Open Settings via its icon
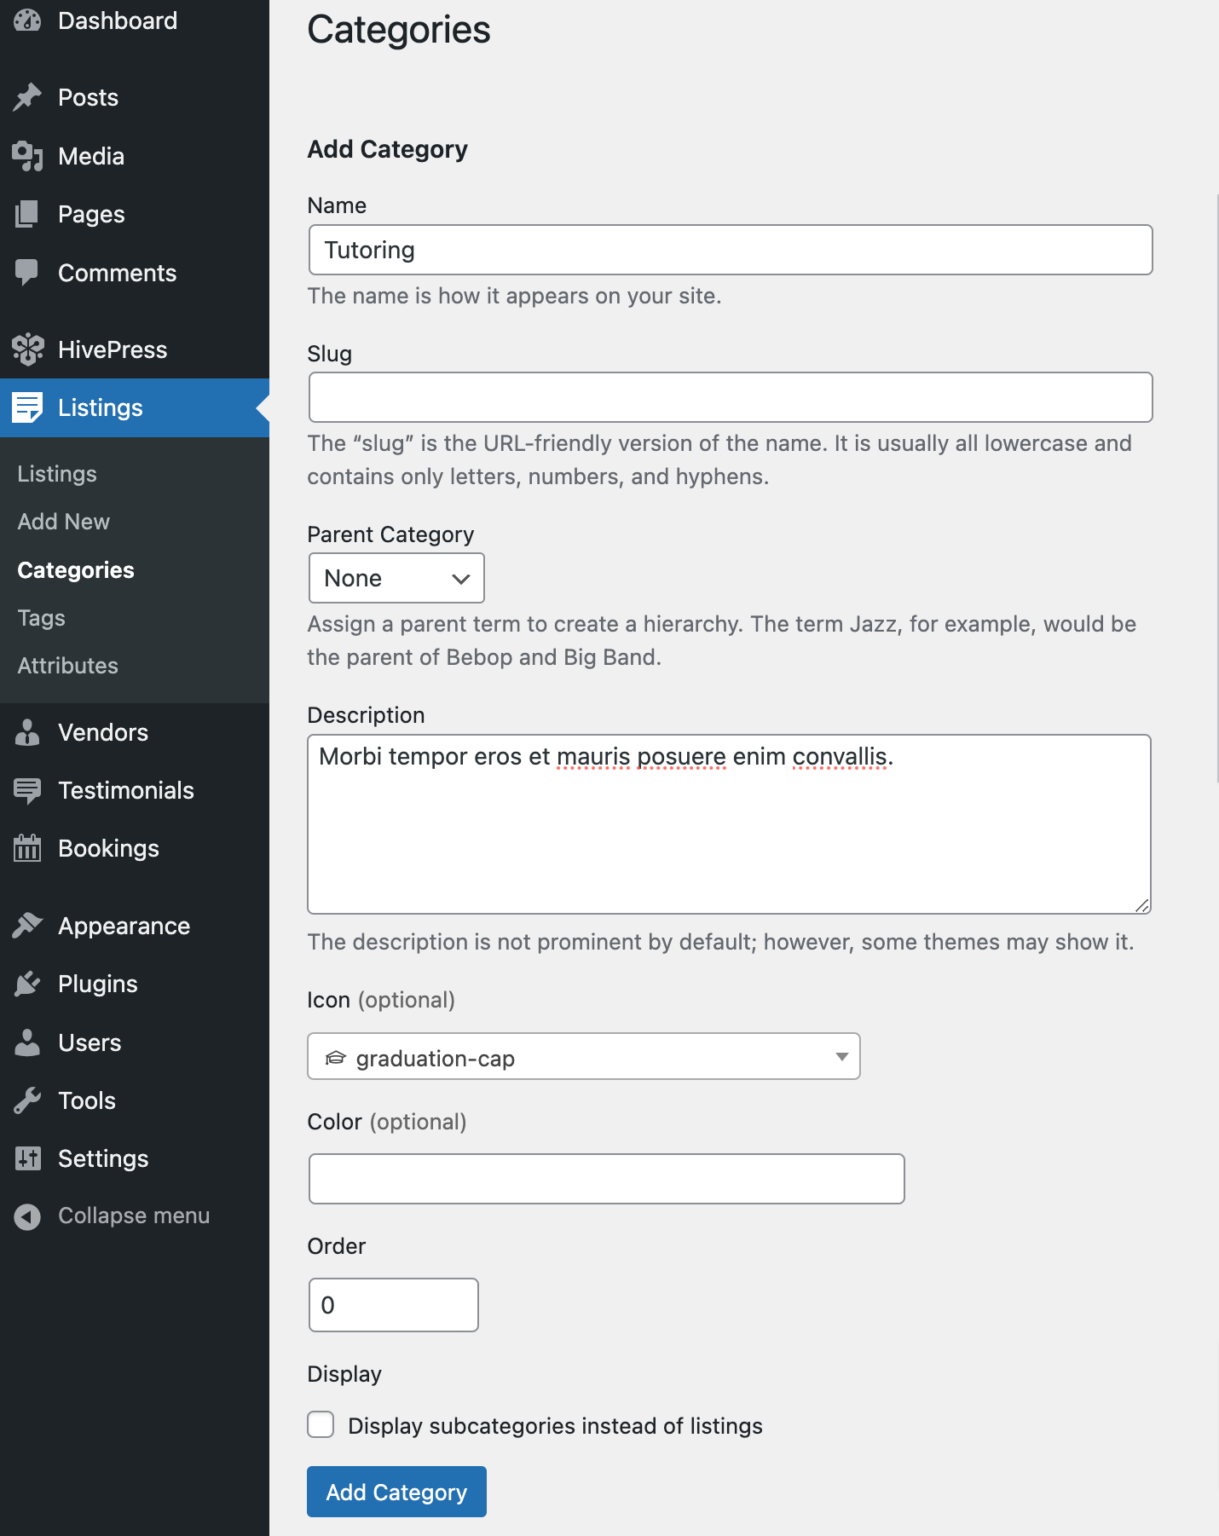 [x=26, y=1158]
